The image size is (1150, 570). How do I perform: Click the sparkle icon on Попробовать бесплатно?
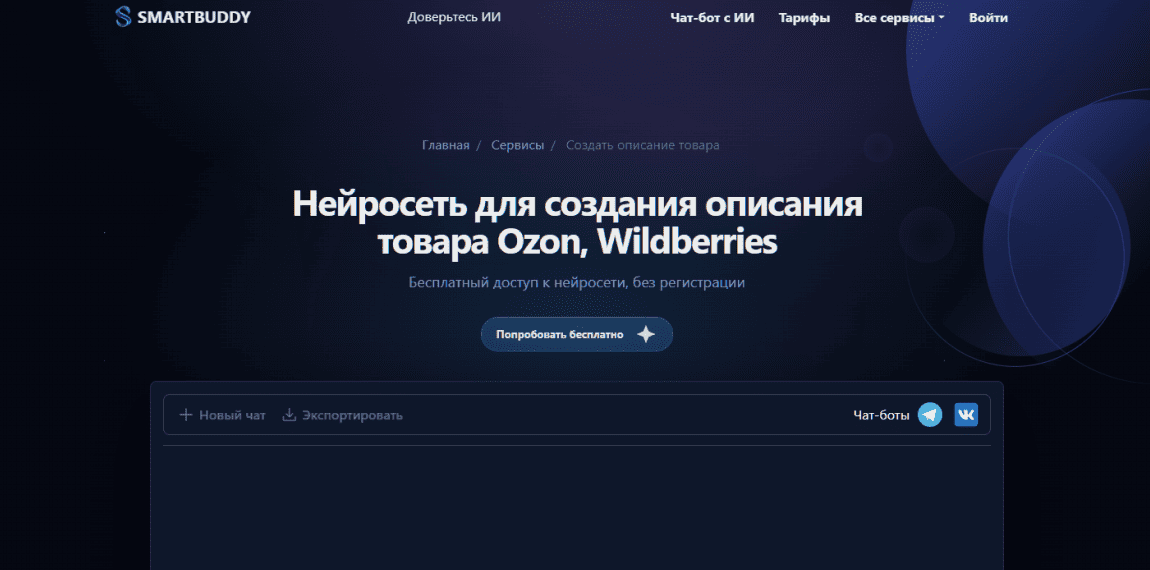click(645, 335)
